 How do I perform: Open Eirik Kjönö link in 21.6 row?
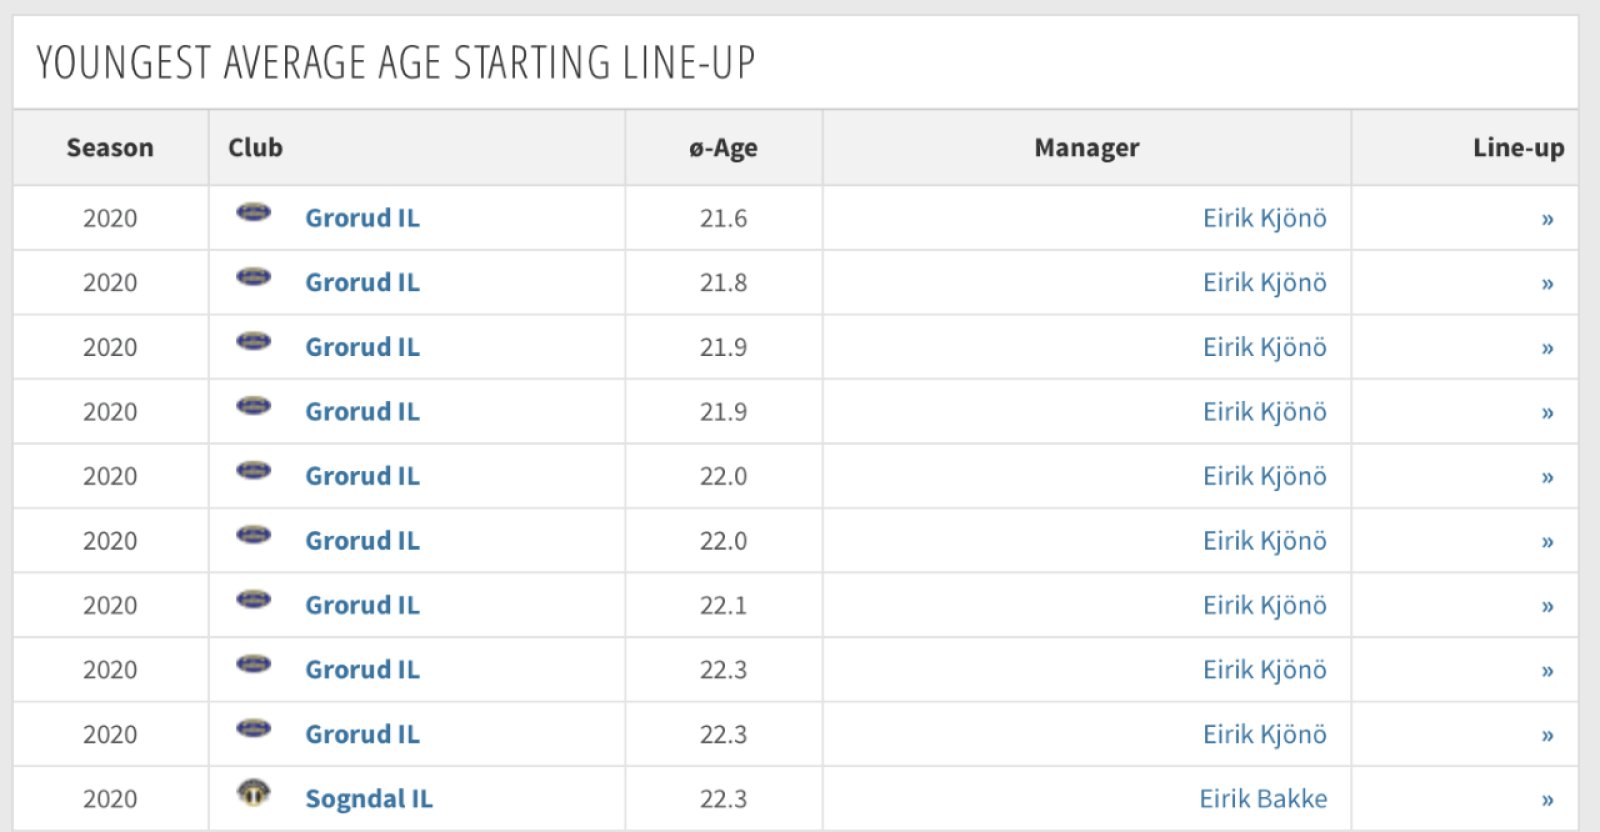click(x=1264, y=218)
